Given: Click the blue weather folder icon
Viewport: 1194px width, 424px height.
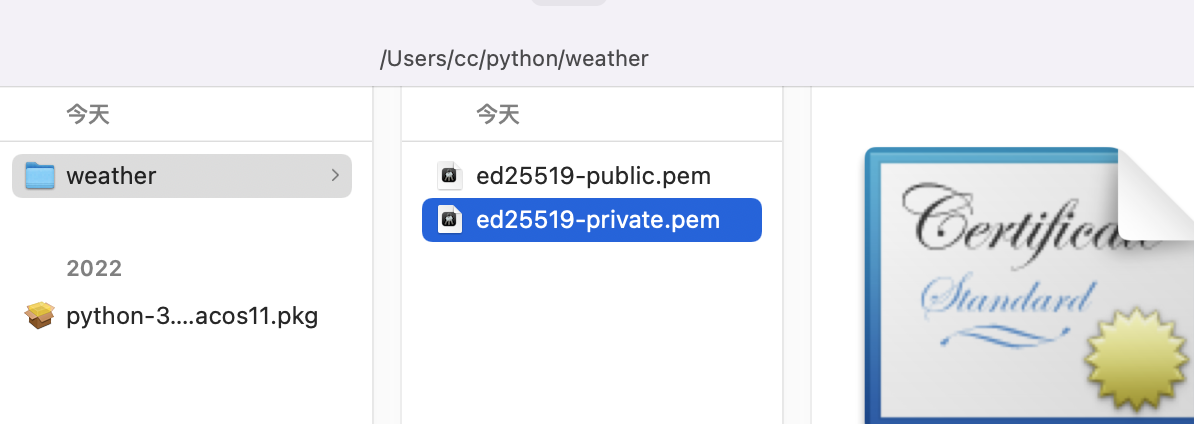Looking at the screenshot, I should (39, 176).
